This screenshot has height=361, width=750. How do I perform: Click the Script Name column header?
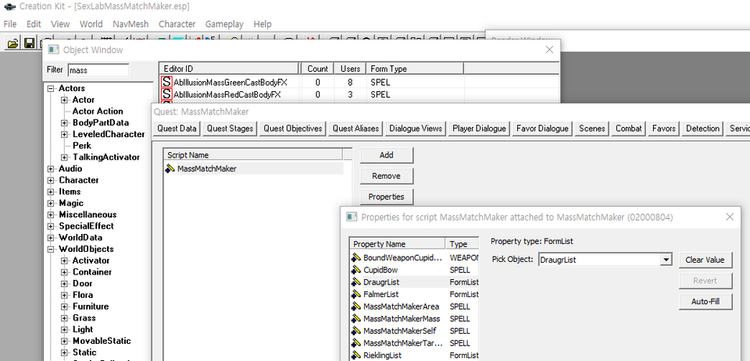pos(253,155)
